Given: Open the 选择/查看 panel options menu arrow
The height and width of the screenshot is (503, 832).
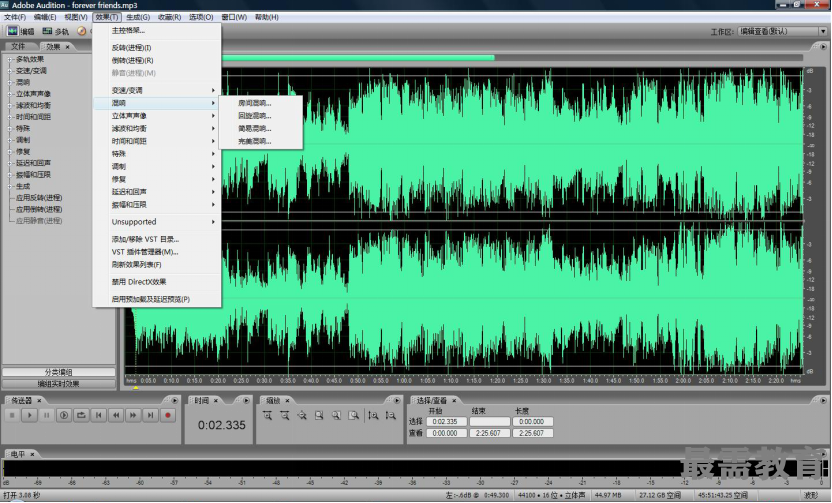Looking at the screenshot, I should coord(823,401).
